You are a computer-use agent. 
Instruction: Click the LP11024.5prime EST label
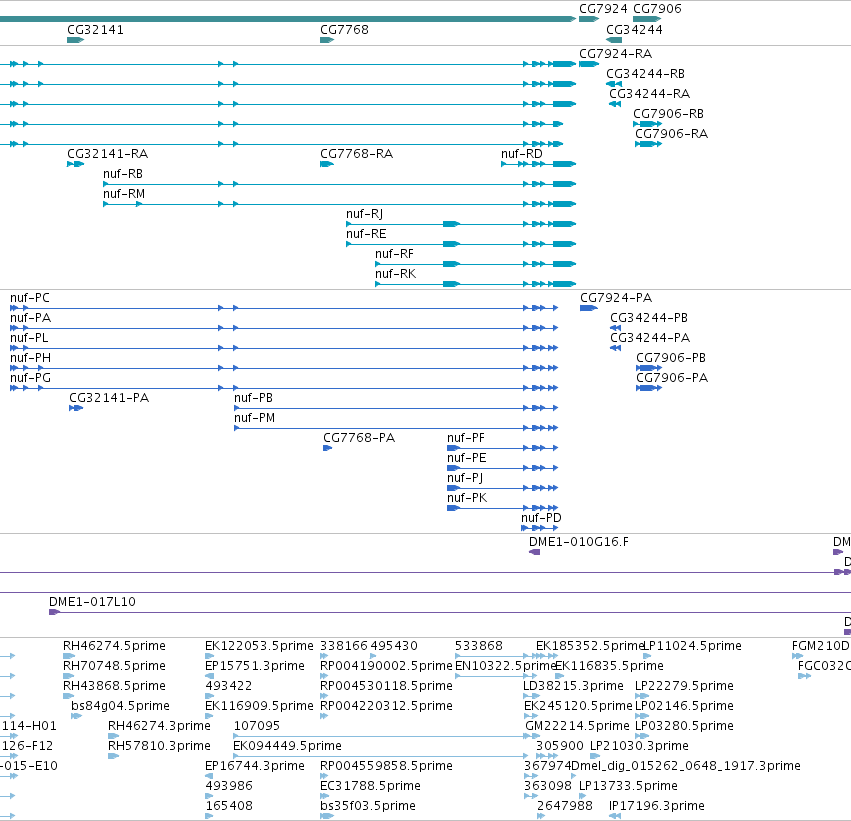click(692, 646)
